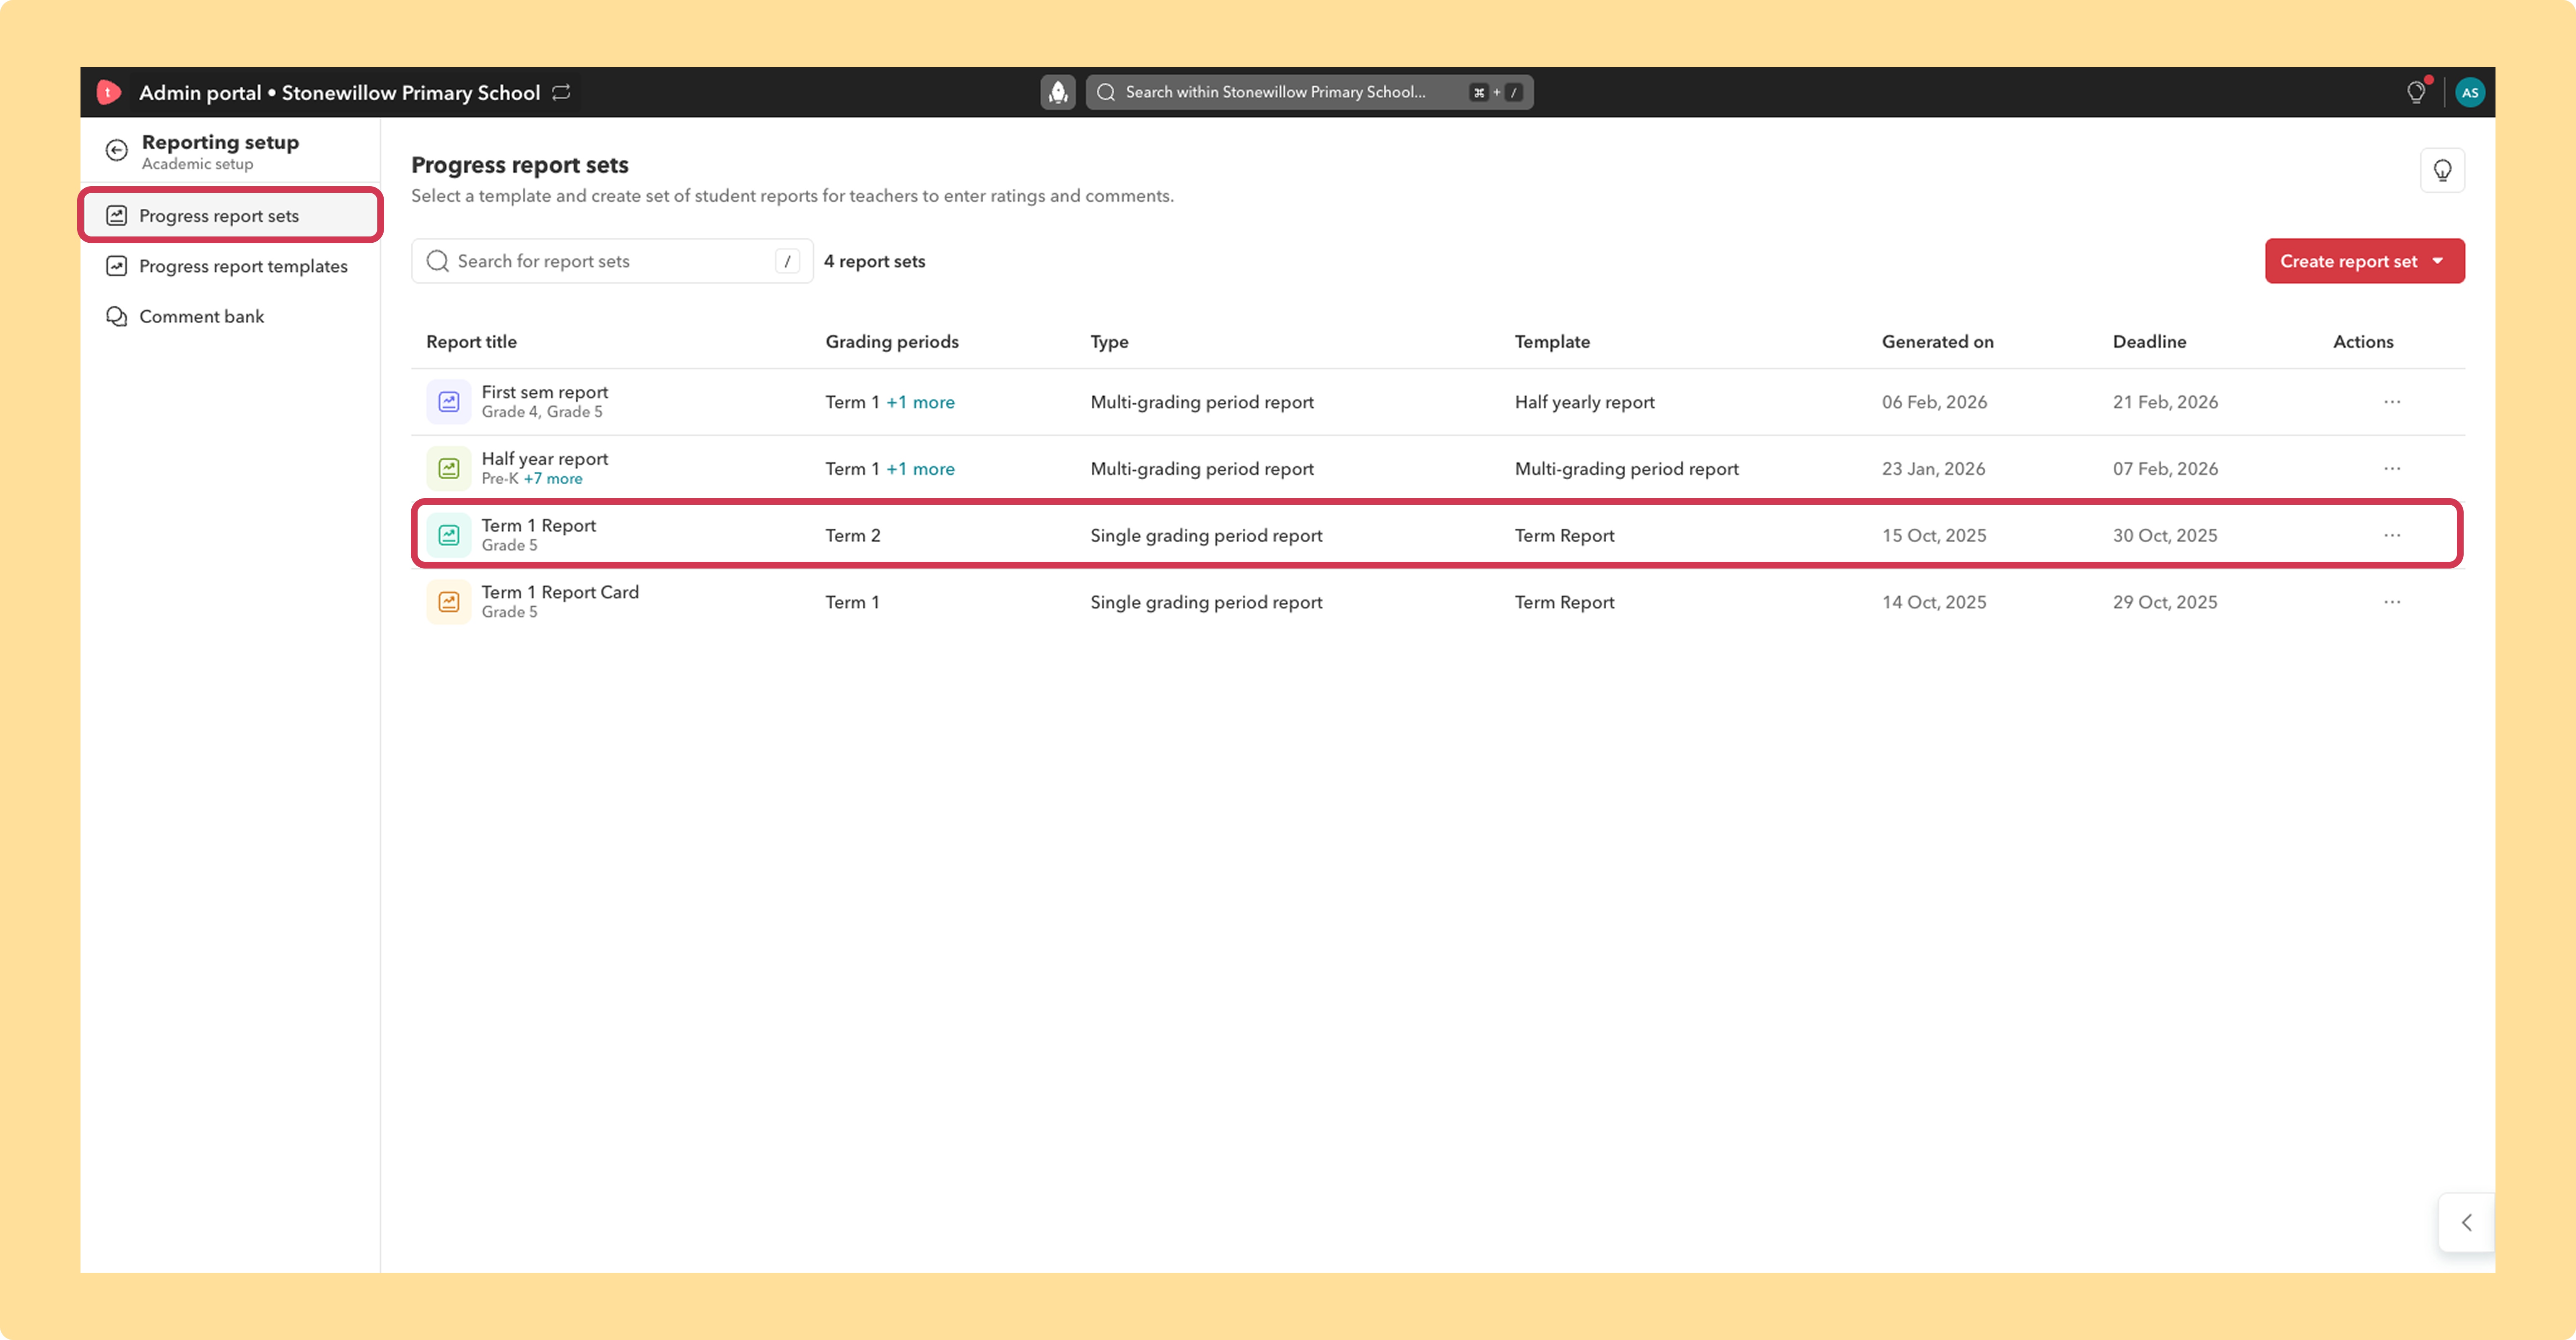2576x1340 pixels.
Task: Open the rocket launcher icon
Action: [1057, 92]
